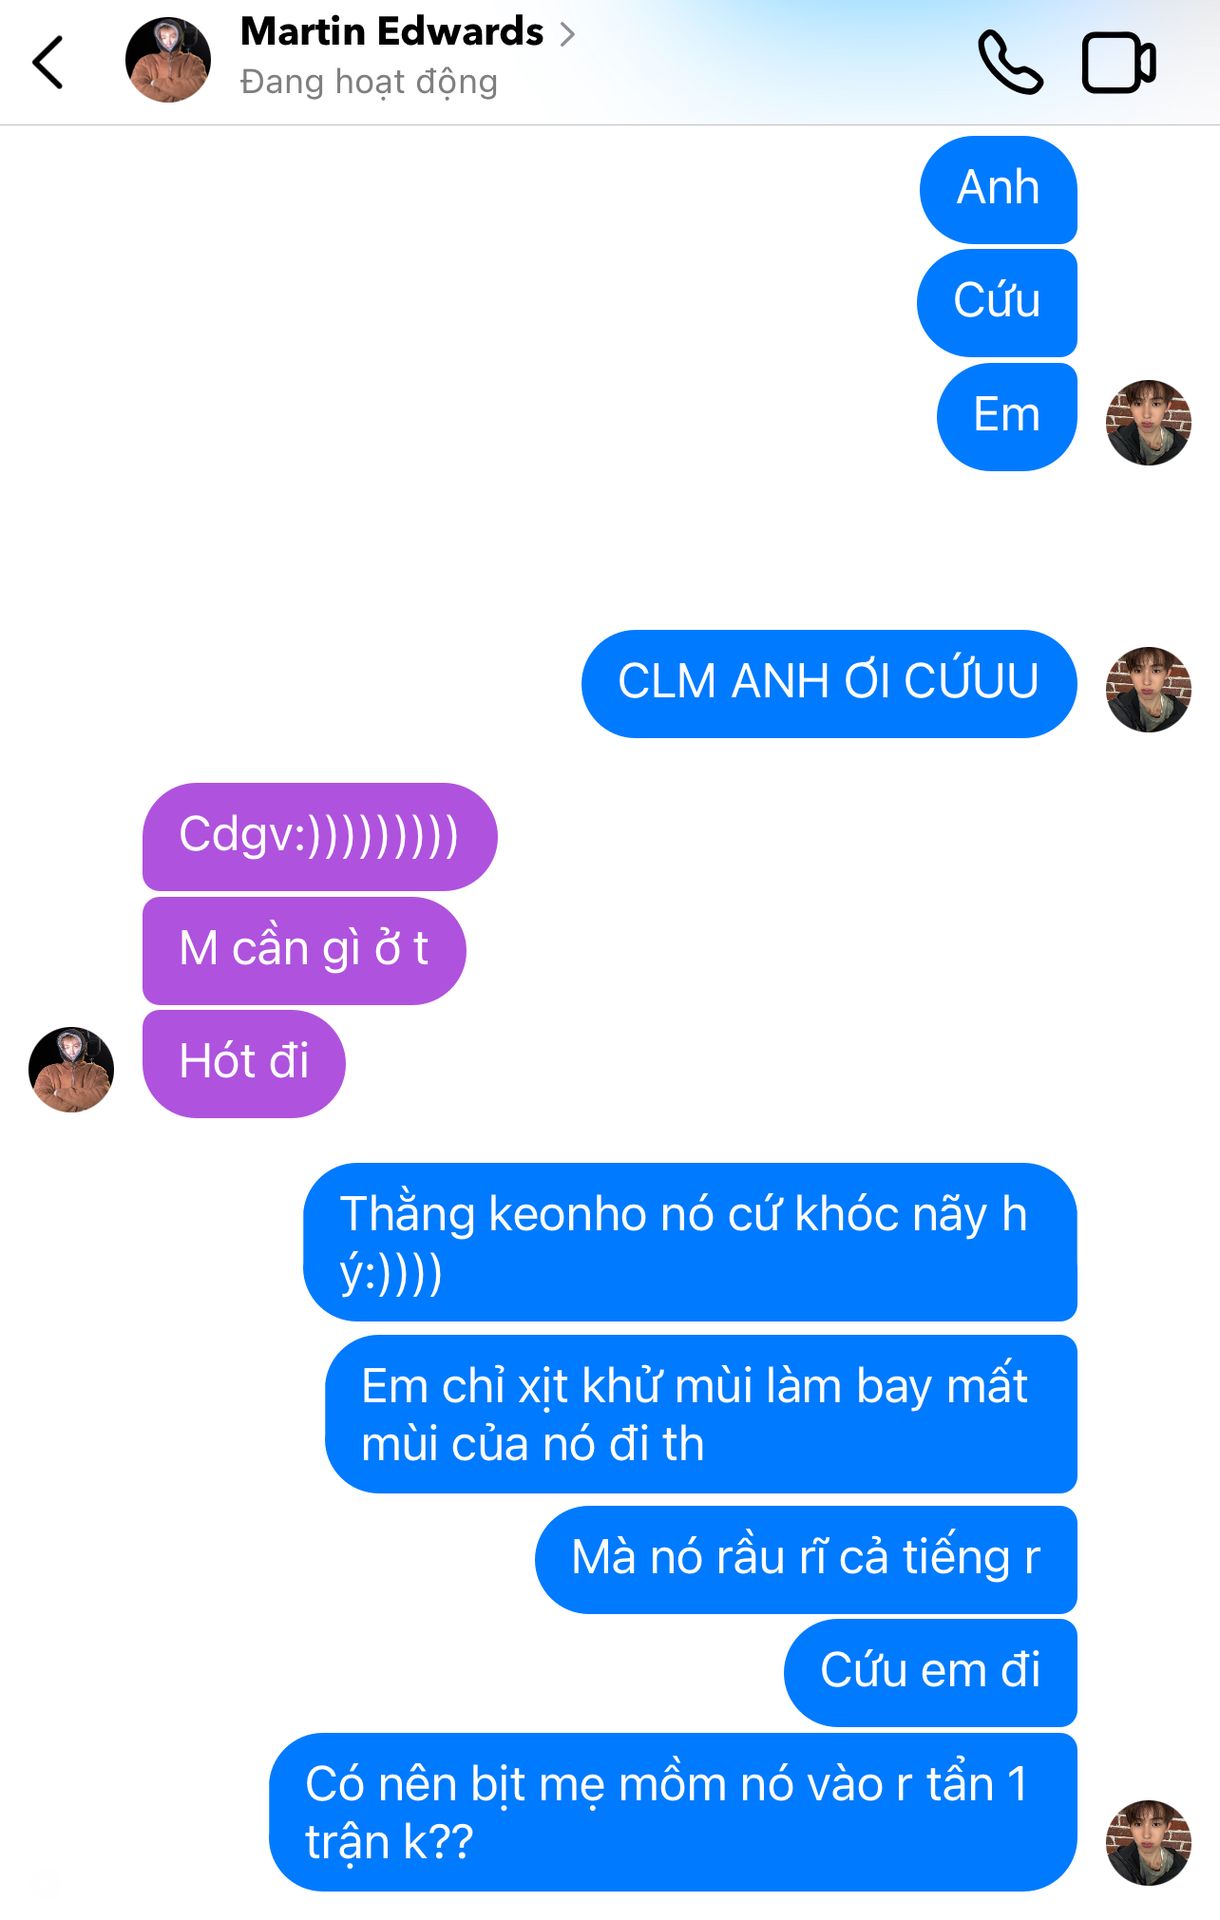Start a voice call with phone icon
Viewport: 1220px width, 1920px height.
[x=1010, y=62]
